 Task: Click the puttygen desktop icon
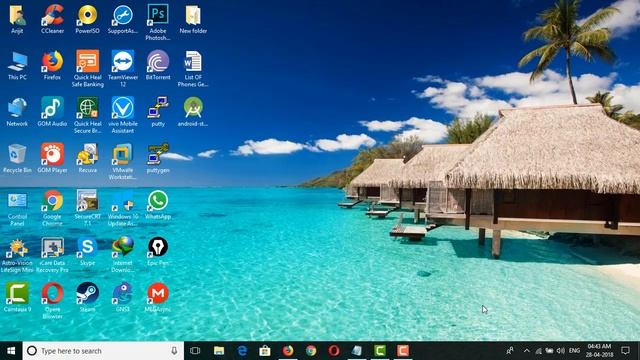pyautogui.click(x=158, y=158)
